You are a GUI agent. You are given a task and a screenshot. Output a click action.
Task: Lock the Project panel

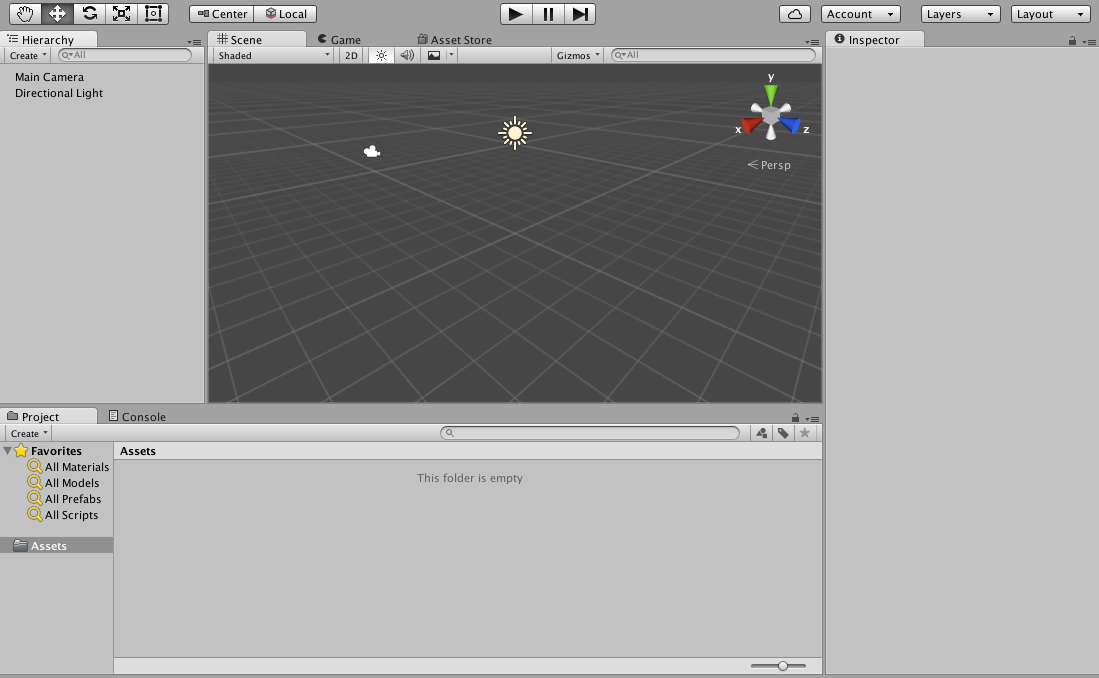(x=795, y=418)
